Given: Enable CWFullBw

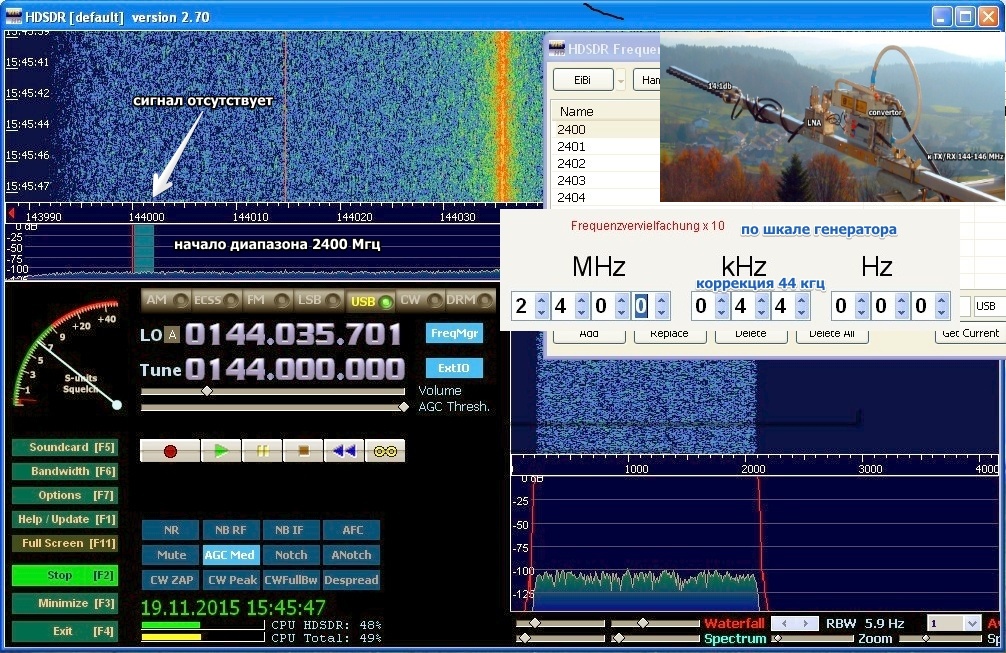Looking at the screenshot, I should coord(291,581).
